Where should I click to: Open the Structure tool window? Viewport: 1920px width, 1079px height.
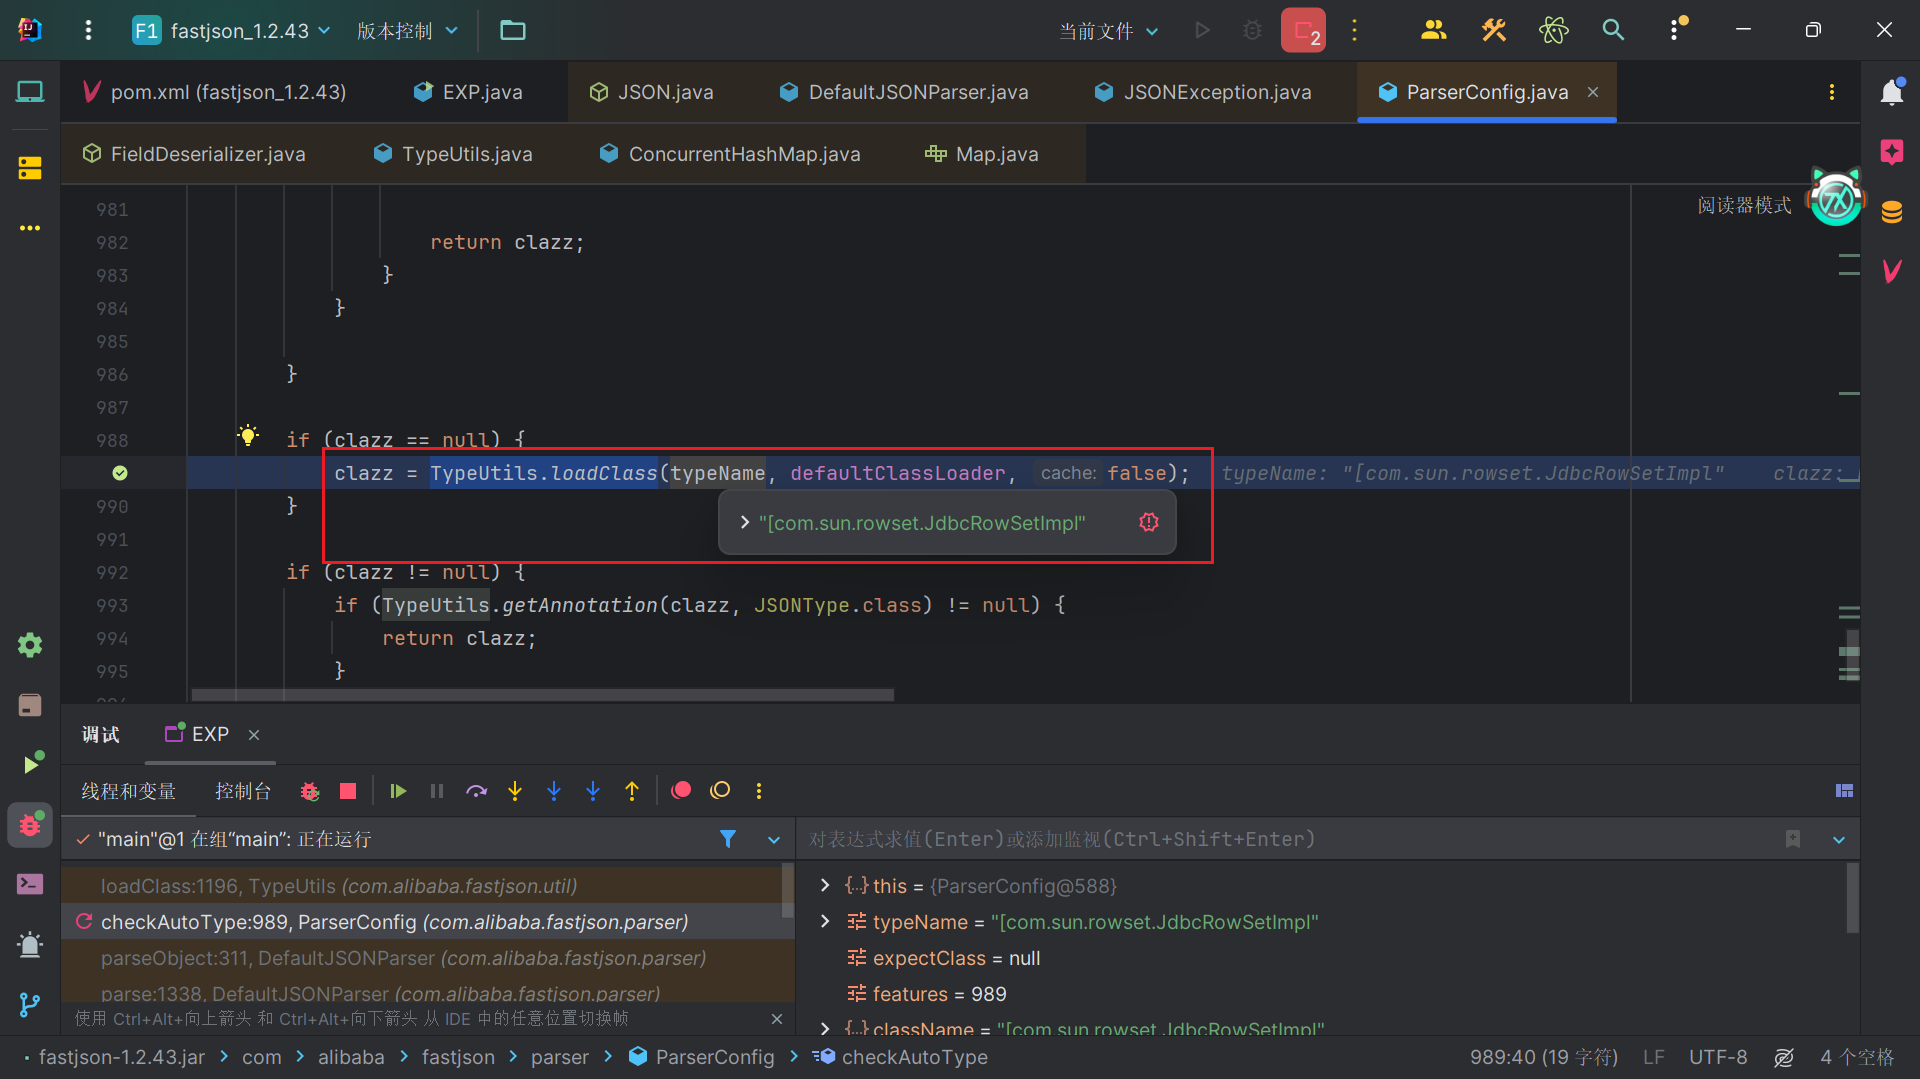click(30, 168)
